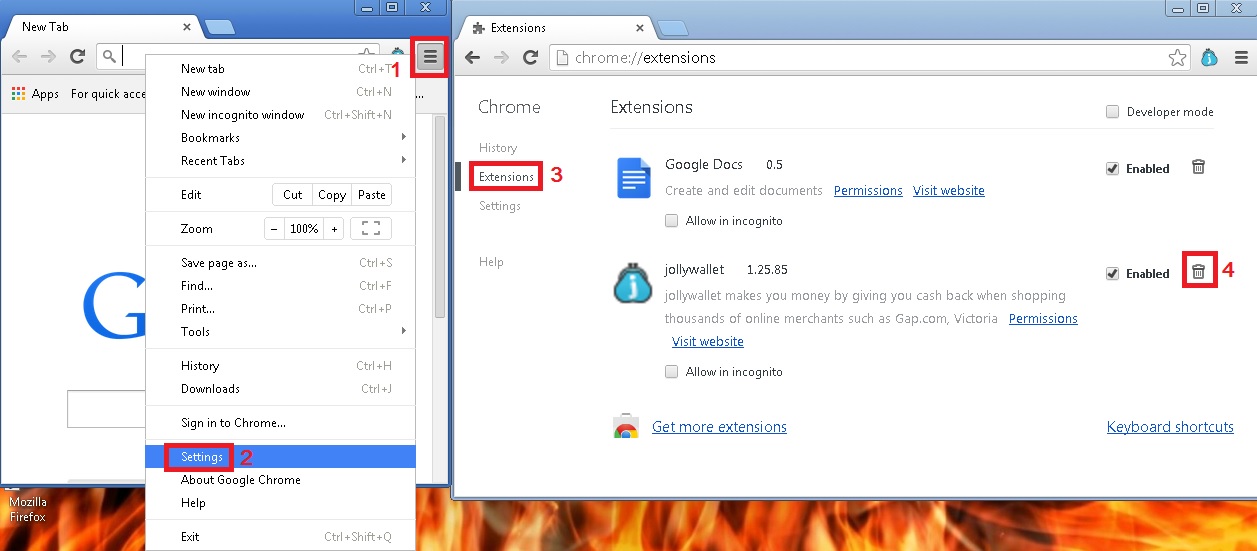Image resolution: width=1257 pixels, height=551 pixels.
Task: Reload the Extensions page
Action: [x=531, y=58]
